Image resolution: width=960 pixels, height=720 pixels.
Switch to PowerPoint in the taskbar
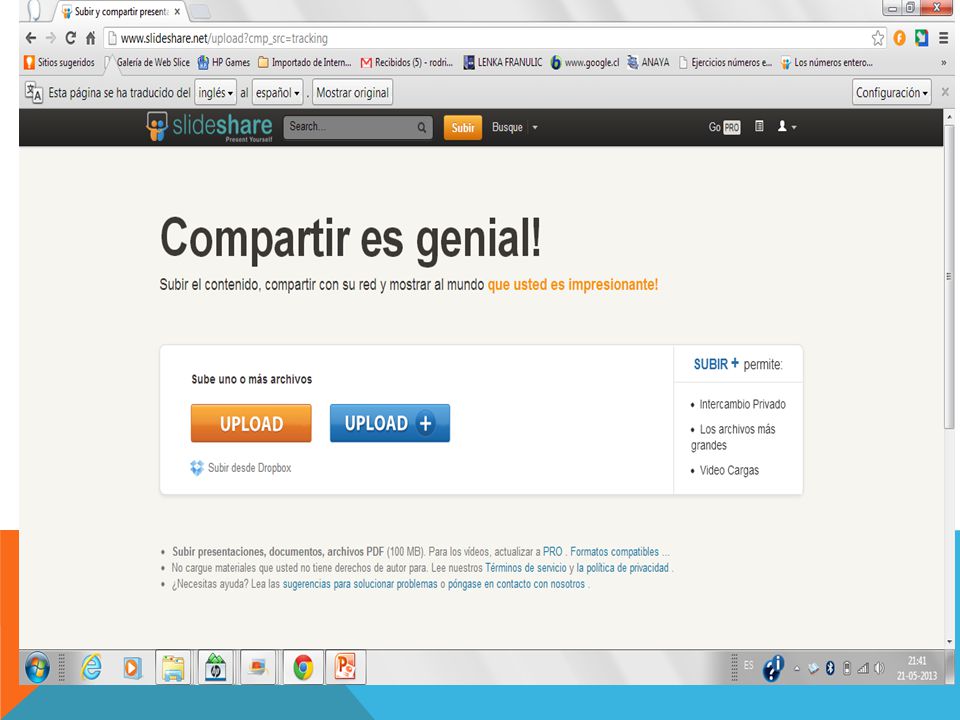click(345, 667)
